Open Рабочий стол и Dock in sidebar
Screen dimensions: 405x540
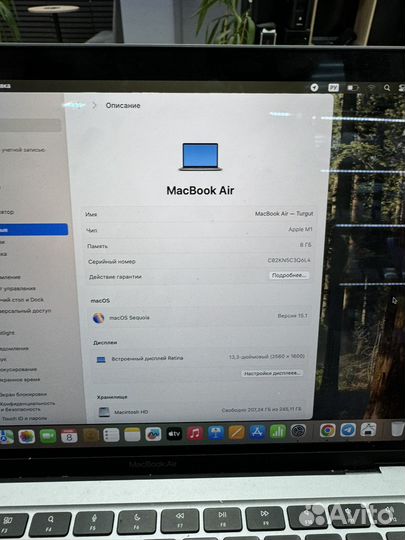point(21,300)
